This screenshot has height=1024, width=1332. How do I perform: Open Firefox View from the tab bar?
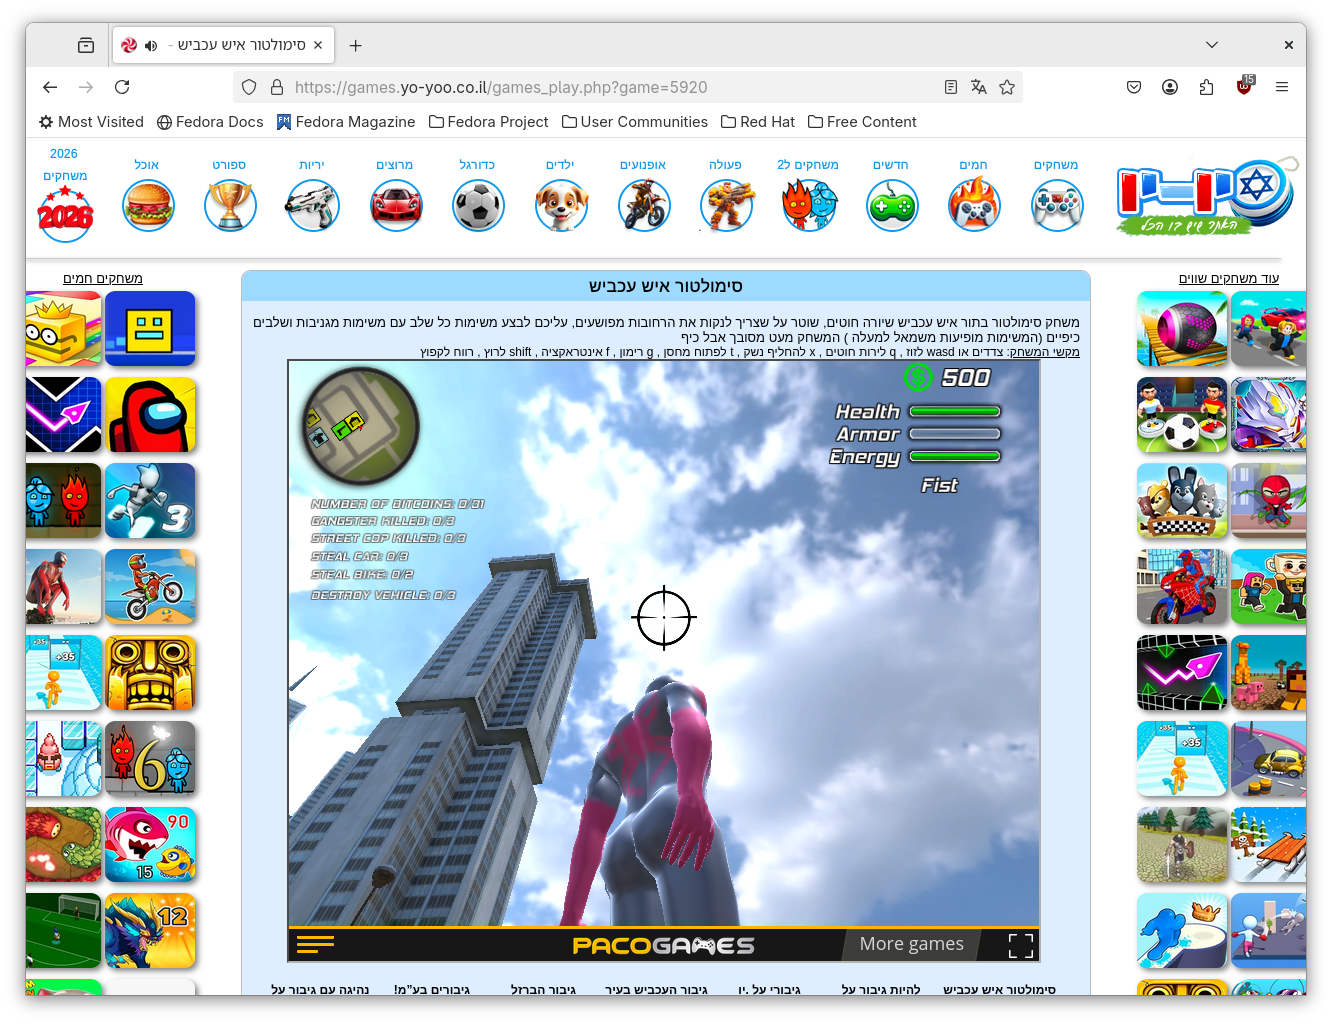click(x=86, y=45)
